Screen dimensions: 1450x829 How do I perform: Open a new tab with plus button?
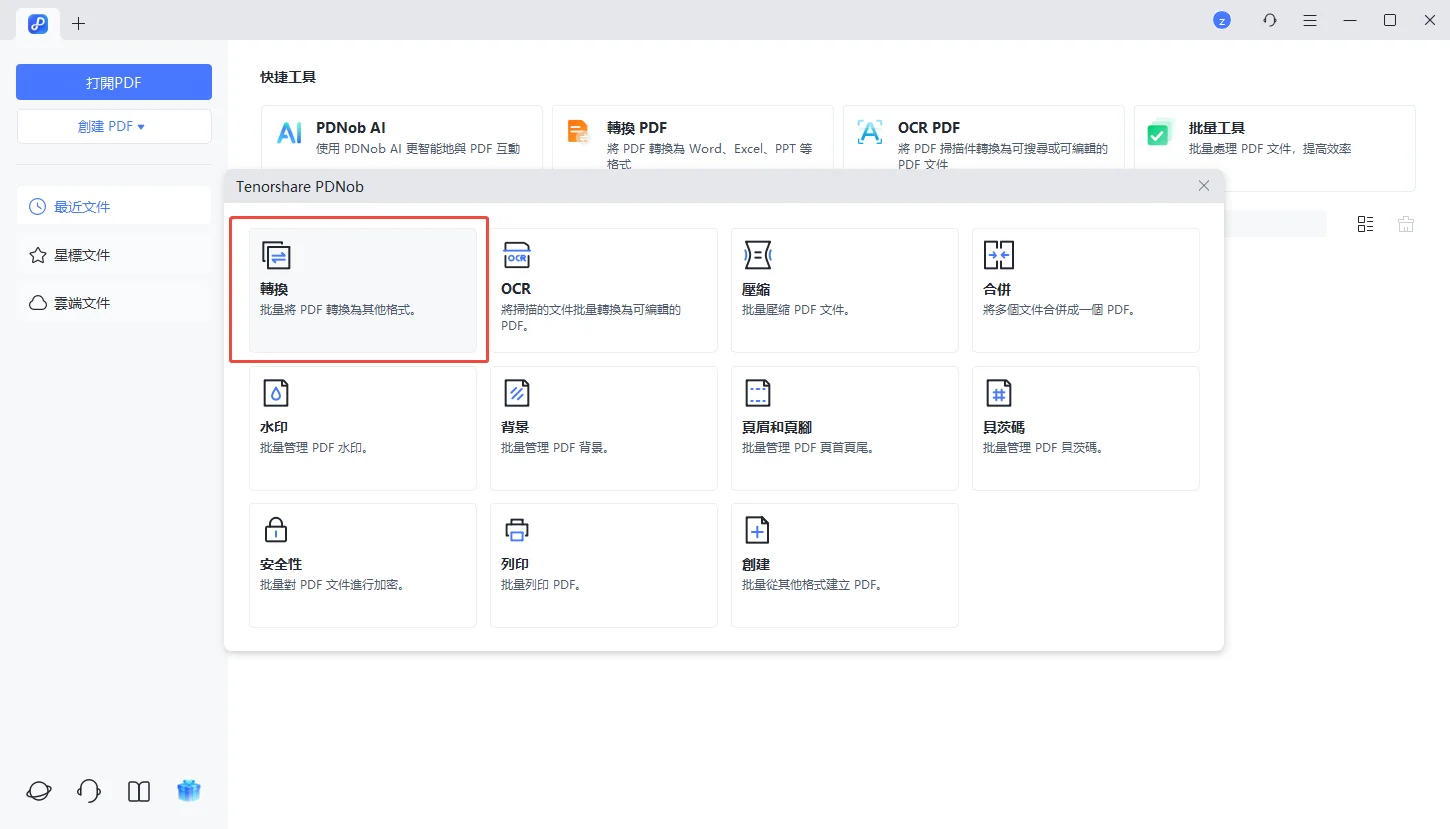click(79, 23)
